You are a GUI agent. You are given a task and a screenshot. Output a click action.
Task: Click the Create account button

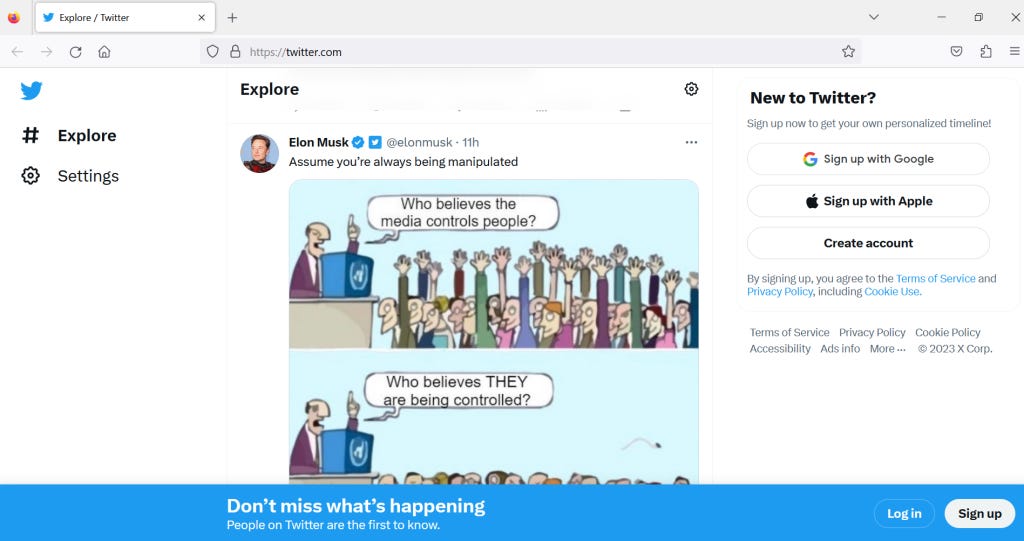click(x=868, y=243)
